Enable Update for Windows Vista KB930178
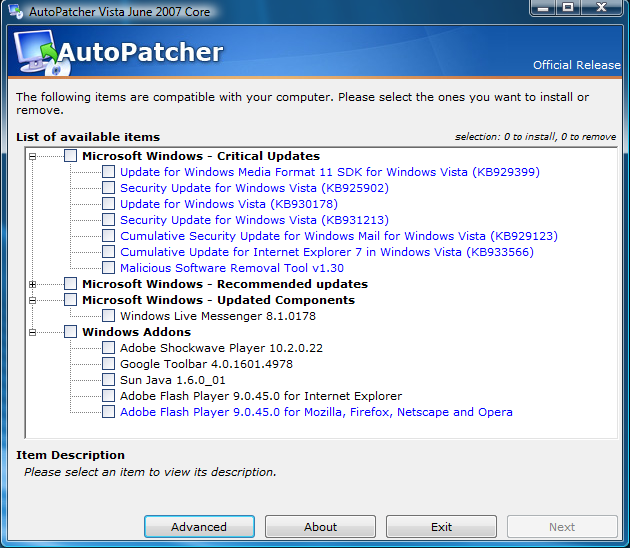630x548 pixels. click(x=108, y=204)
